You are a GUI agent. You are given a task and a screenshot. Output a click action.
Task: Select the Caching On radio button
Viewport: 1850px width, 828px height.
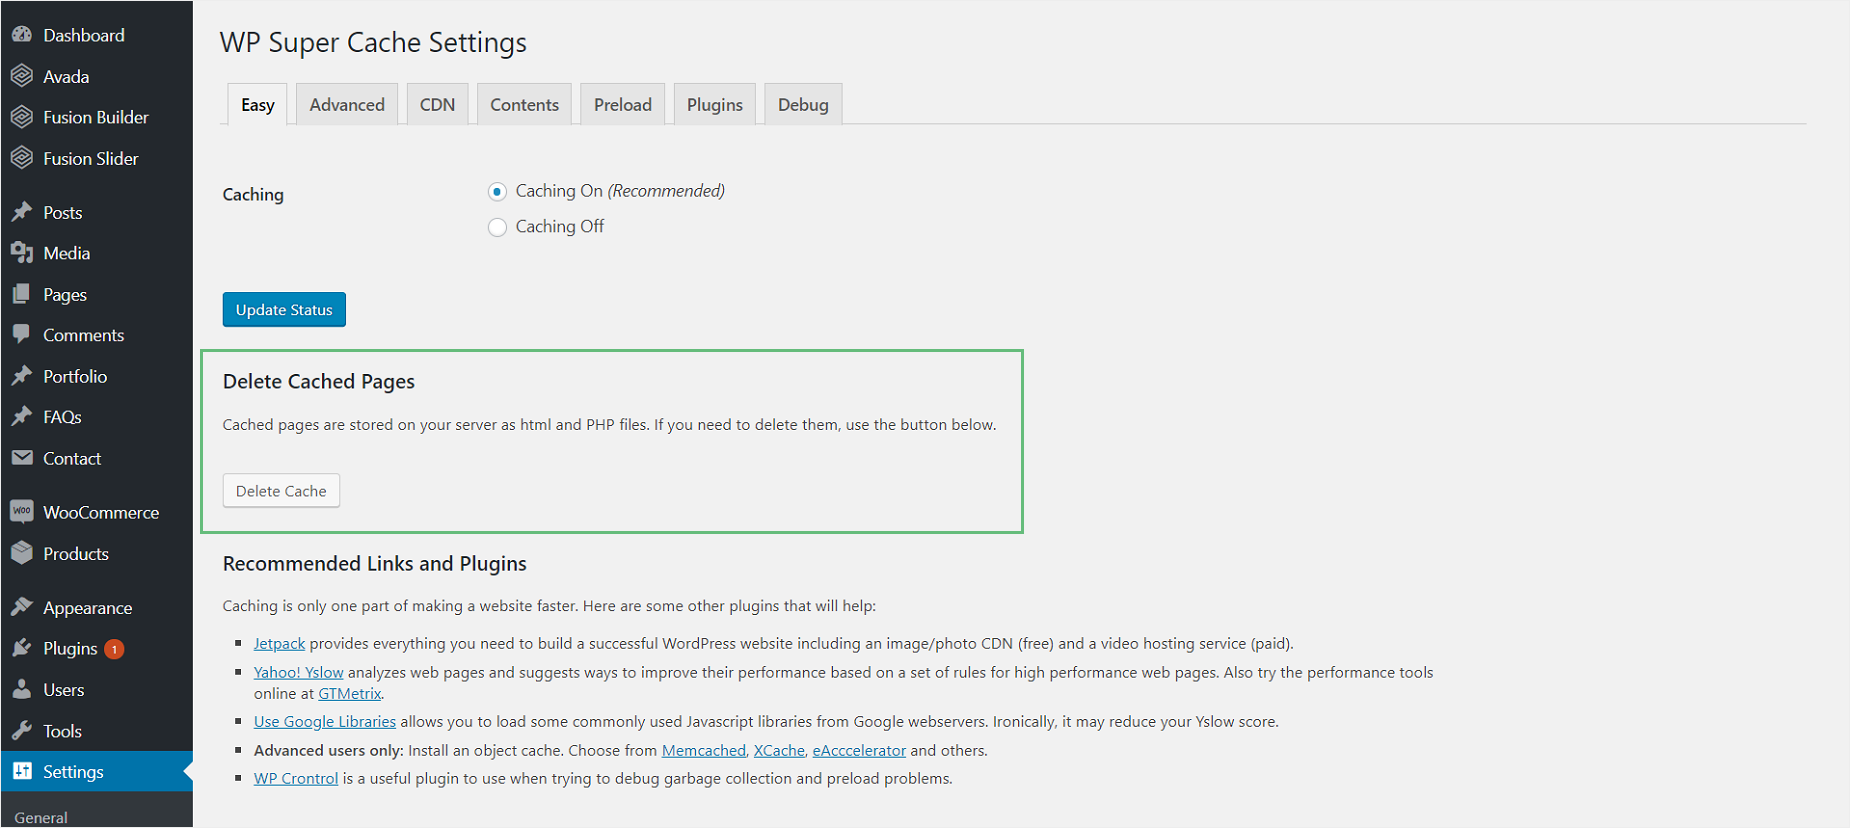coord(497,191)
